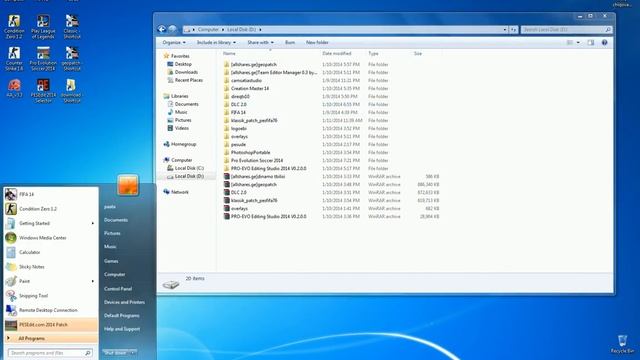
Task: Click Computer in the address bar breadcrumb
Action: point(208,29)
